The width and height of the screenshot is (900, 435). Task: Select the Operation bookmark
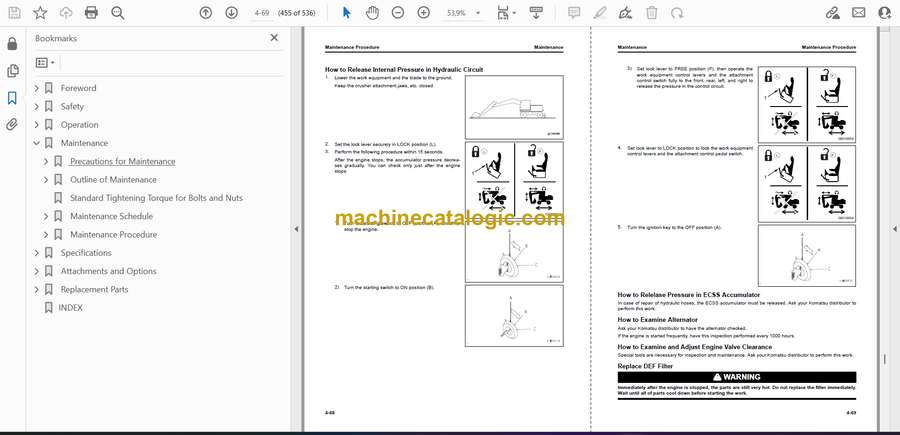click(x=79, y=125)
